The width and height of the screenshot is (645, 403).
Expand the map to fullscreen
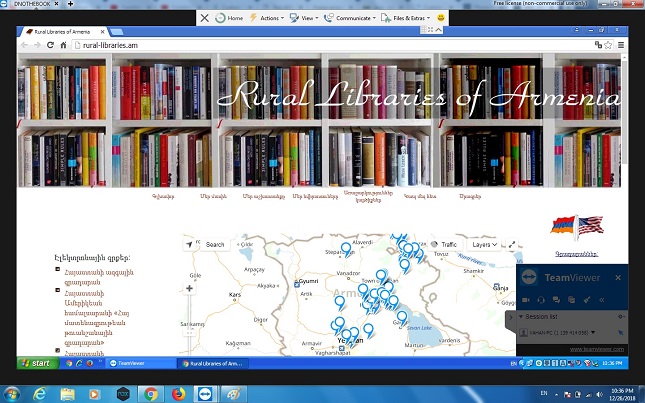point(512,244)
